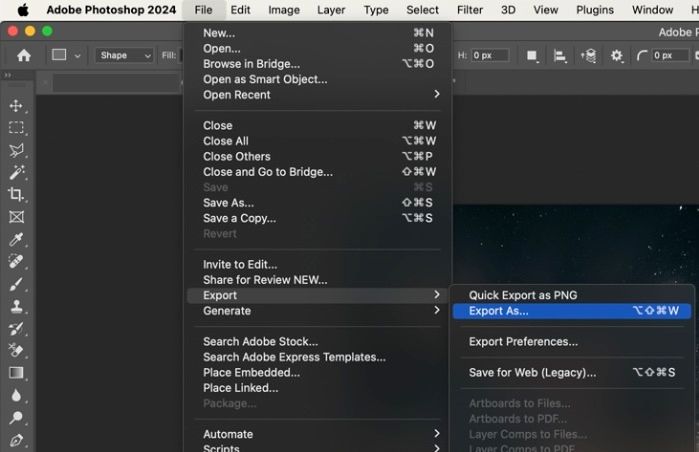
Task: Choose Close All menu item
Action: click(x=318, y=141)
